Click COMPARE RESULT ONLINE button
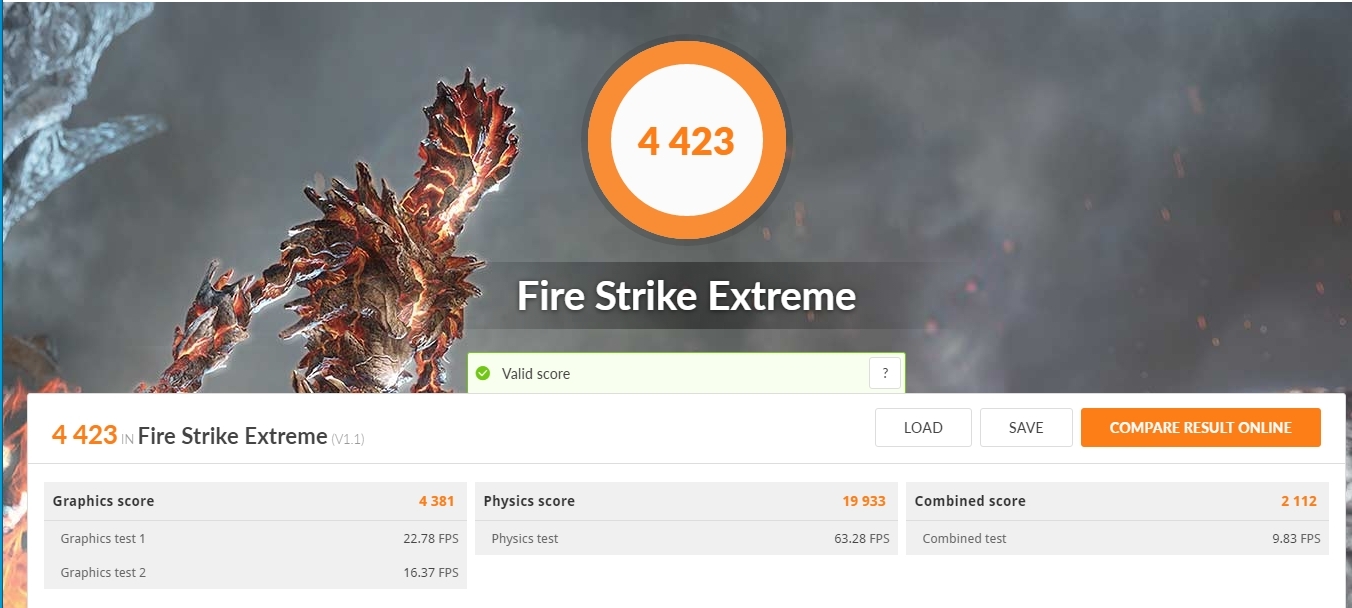 pos(1200,427)
